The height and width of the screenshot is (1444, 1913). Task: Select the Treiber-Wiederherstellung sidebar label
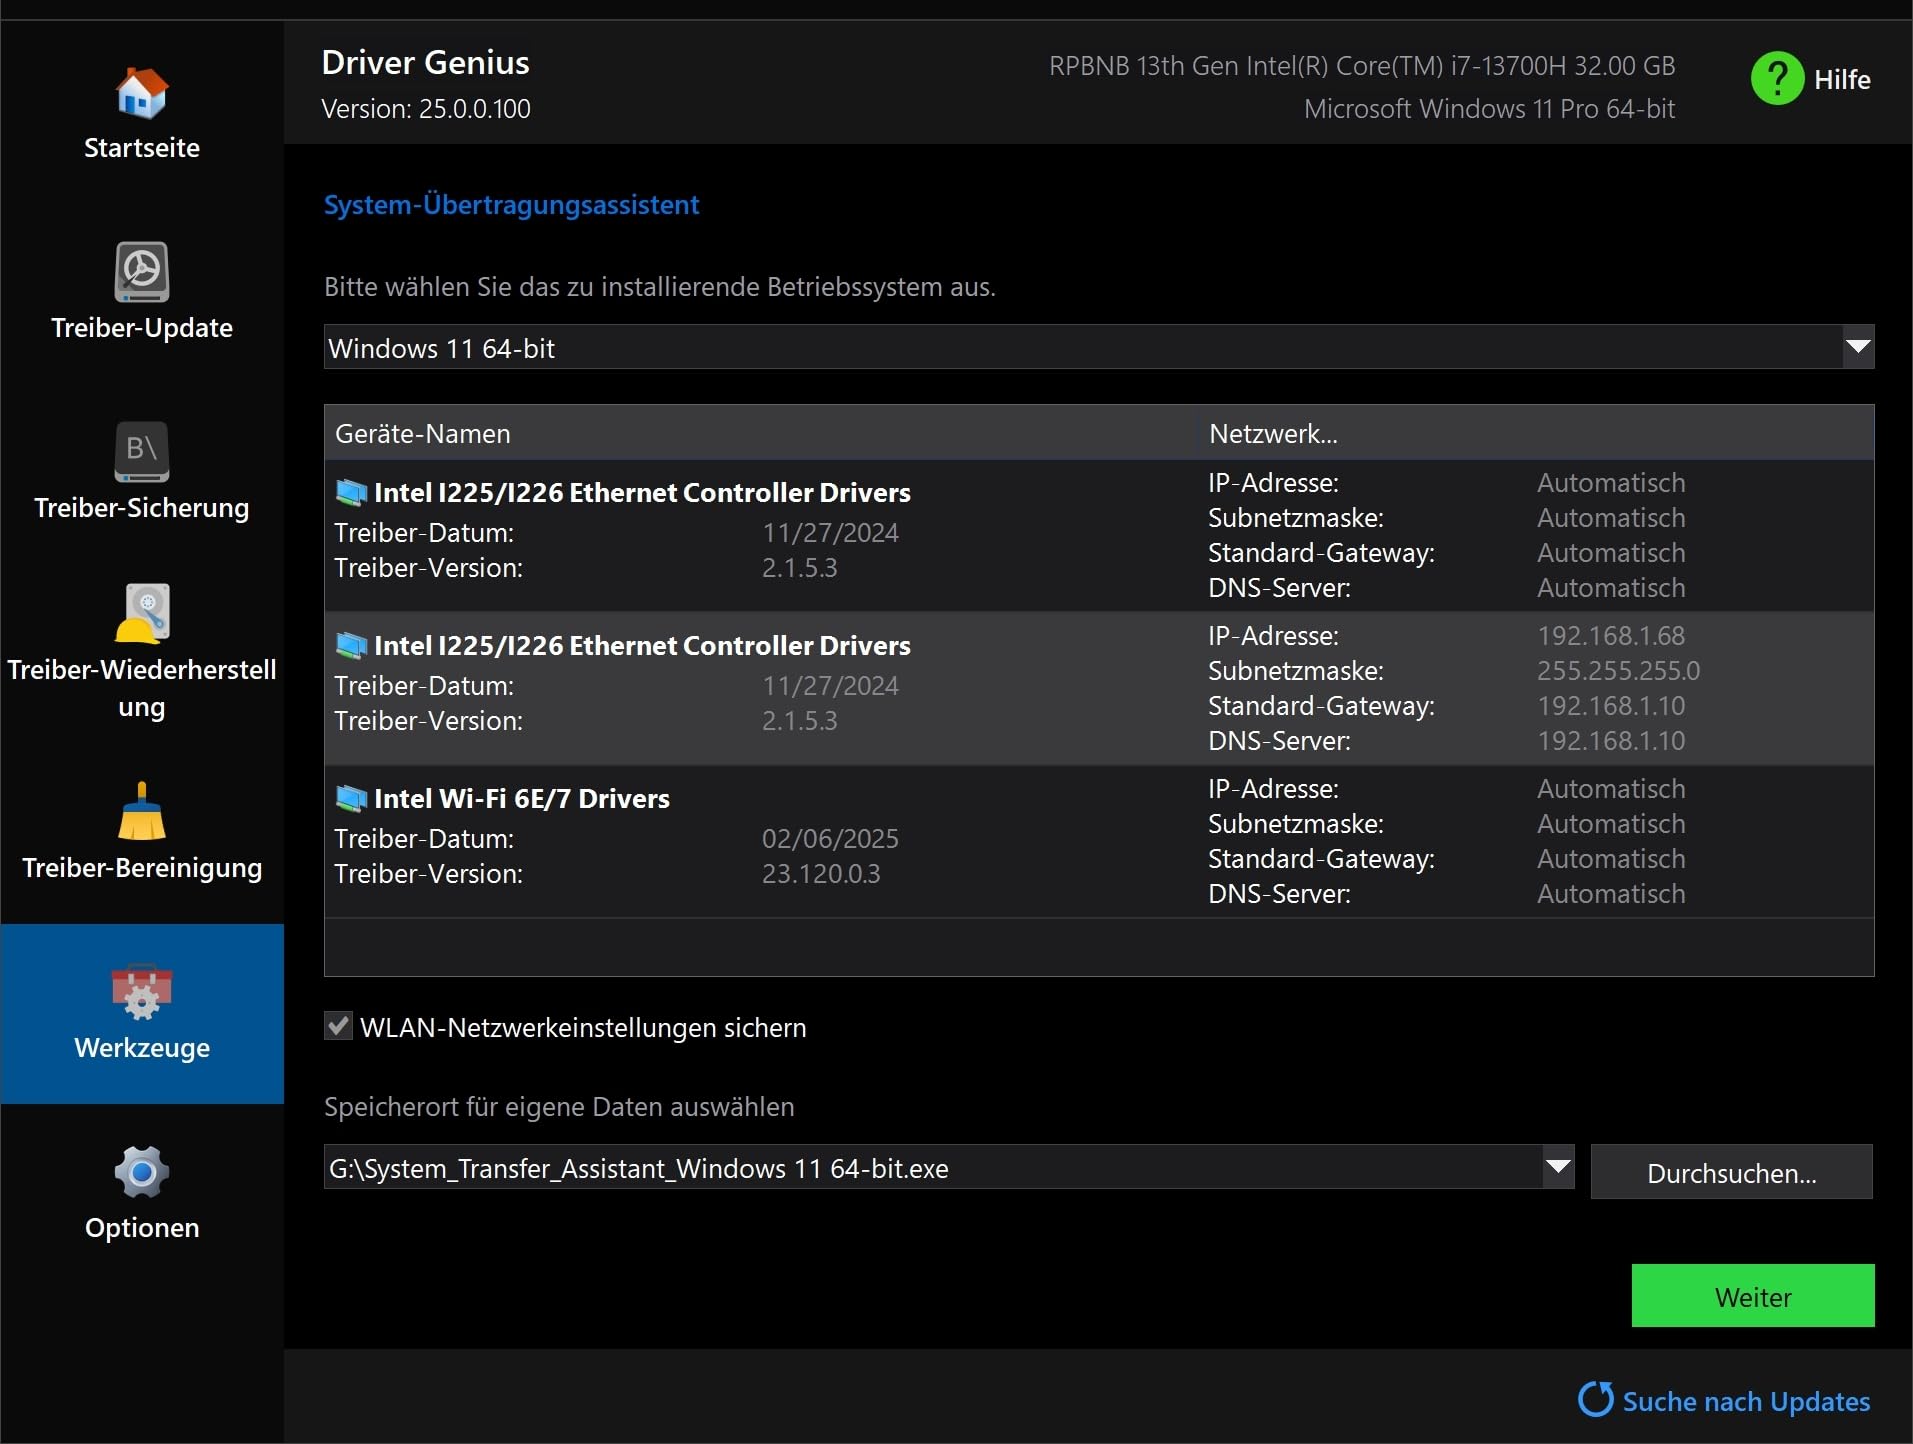[x=142, y=688]
